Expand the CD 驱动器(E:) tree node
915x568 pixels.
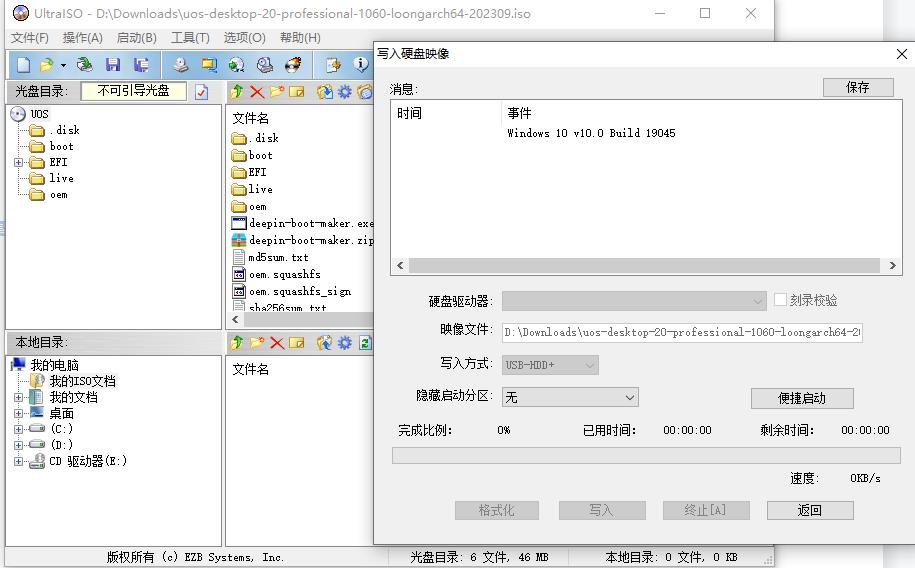19,461
